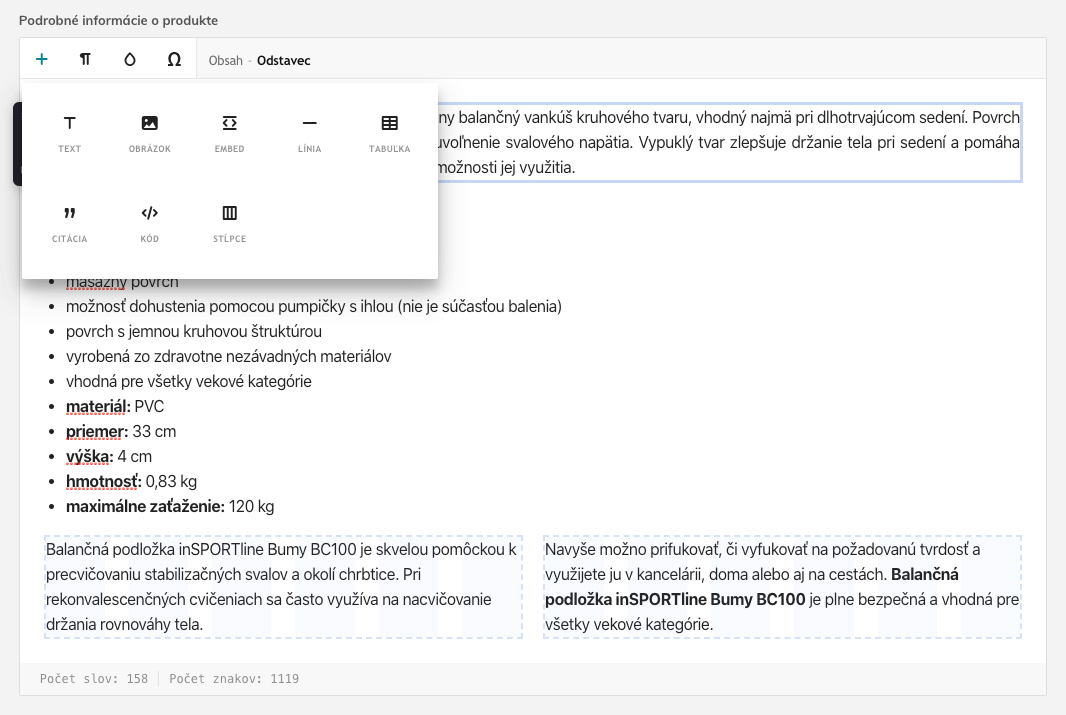Click the 'Počet slov: 158' status text
This screenshot has height=715, width=1066.
coord(94,678)
